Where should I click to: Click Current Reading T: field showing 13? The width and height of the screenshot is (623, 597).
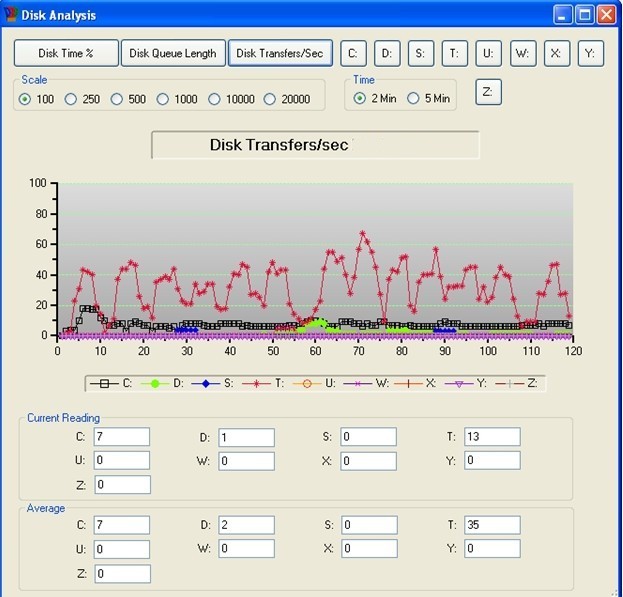pos(492,437)
